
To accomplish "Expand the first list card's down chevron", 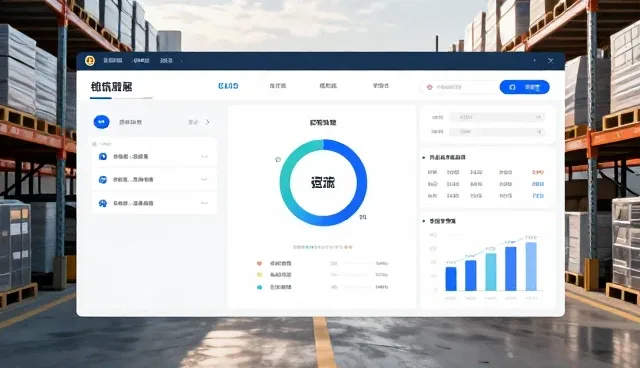I will click(204, 157).
